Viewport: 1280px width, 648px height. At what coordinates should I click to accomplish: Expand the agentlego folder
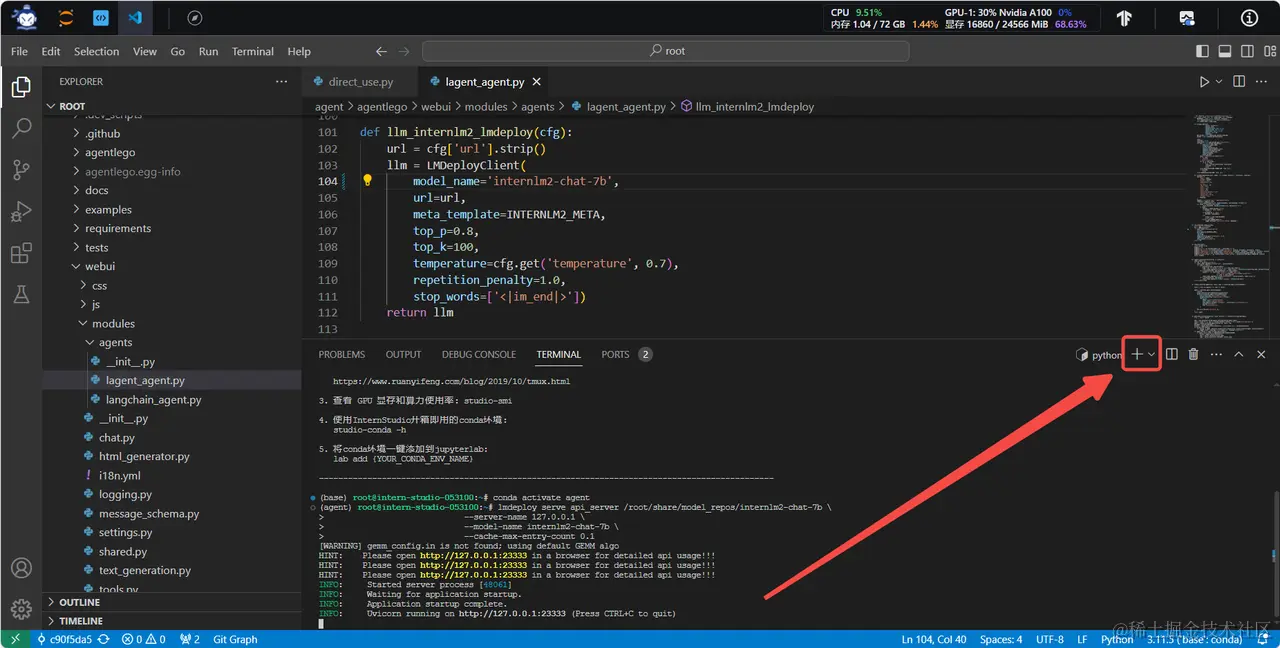click(110, 152)
